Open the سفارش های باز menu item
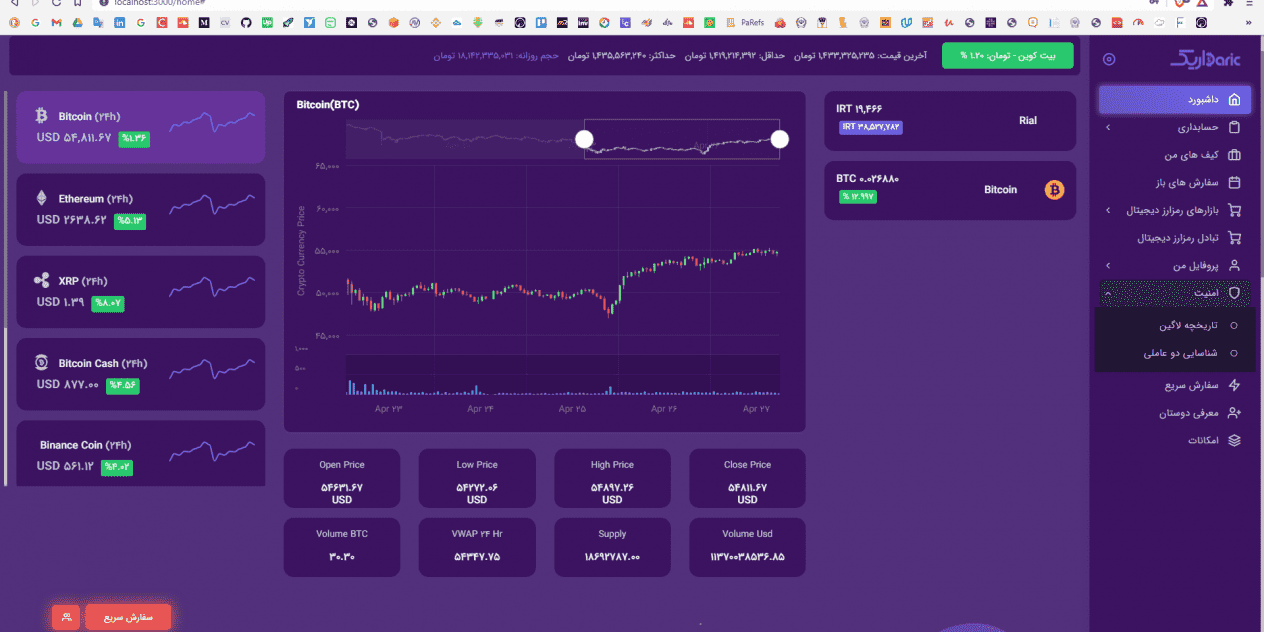 coord(1175,183)
